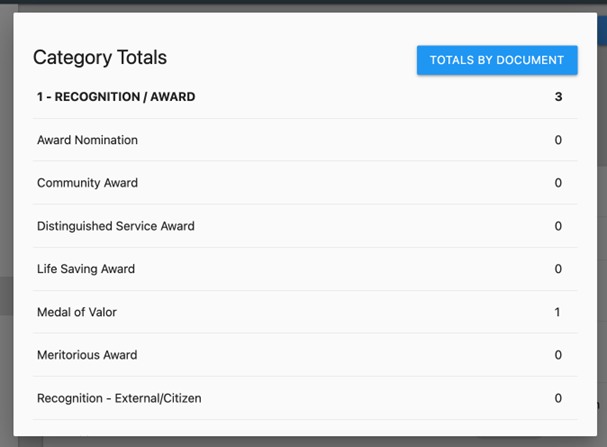Viewport: 607px width, 447px height.
Task: Click the Distinguished Service Award count value
Action: (558, 226)
